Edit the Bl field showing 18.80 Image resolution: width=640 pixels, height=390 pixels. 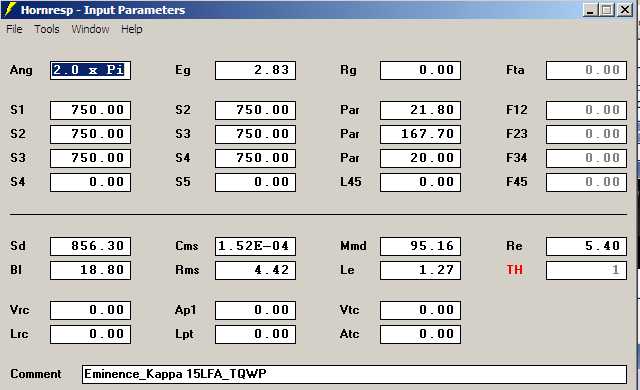point(90,270)
